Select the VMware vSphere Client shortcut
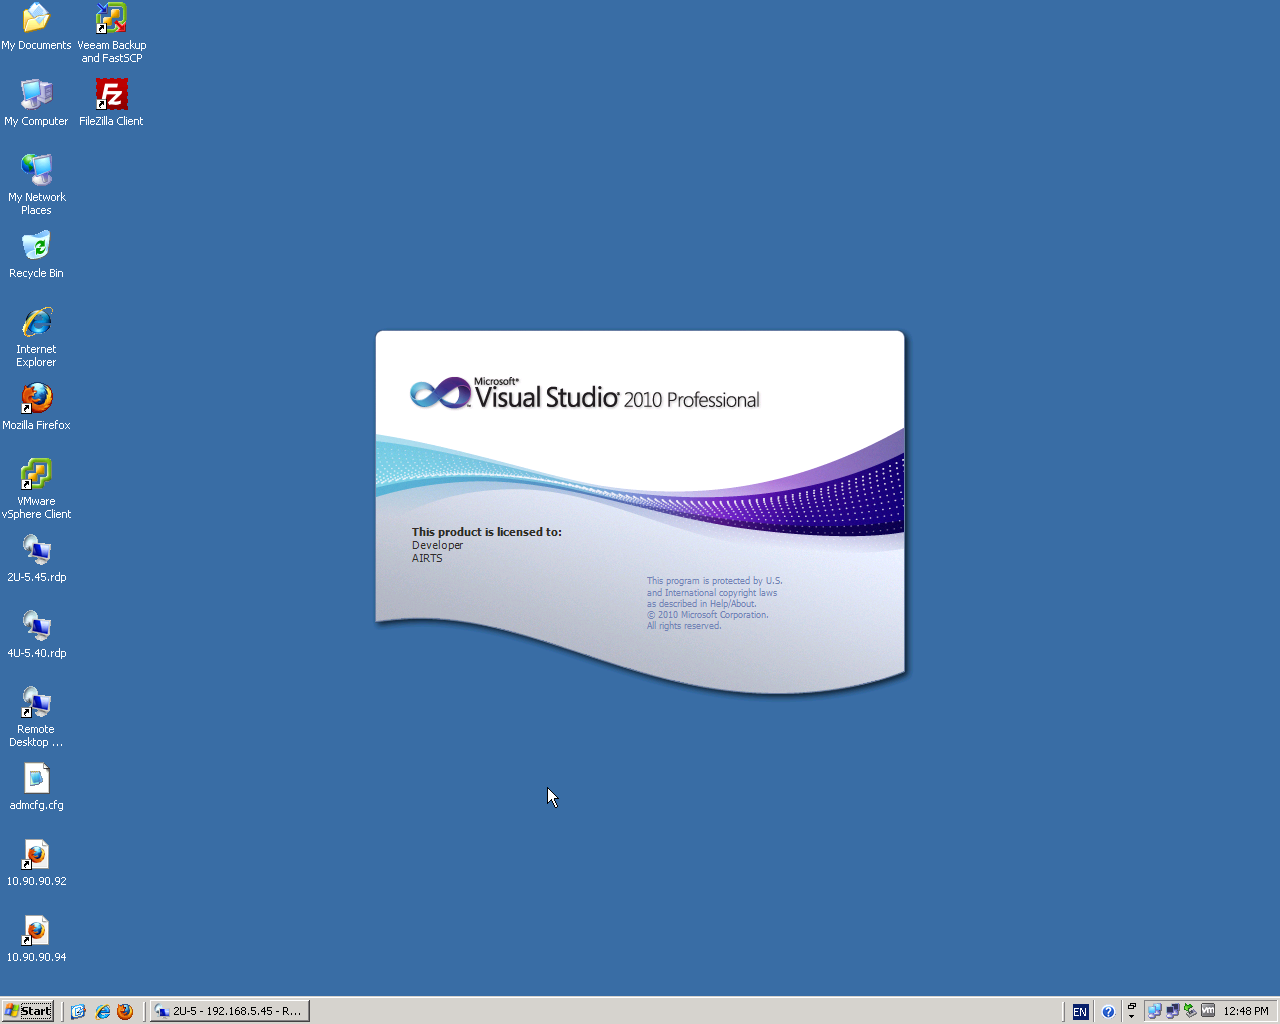Screen dimensions: 1280x1024 click(36, 488)
